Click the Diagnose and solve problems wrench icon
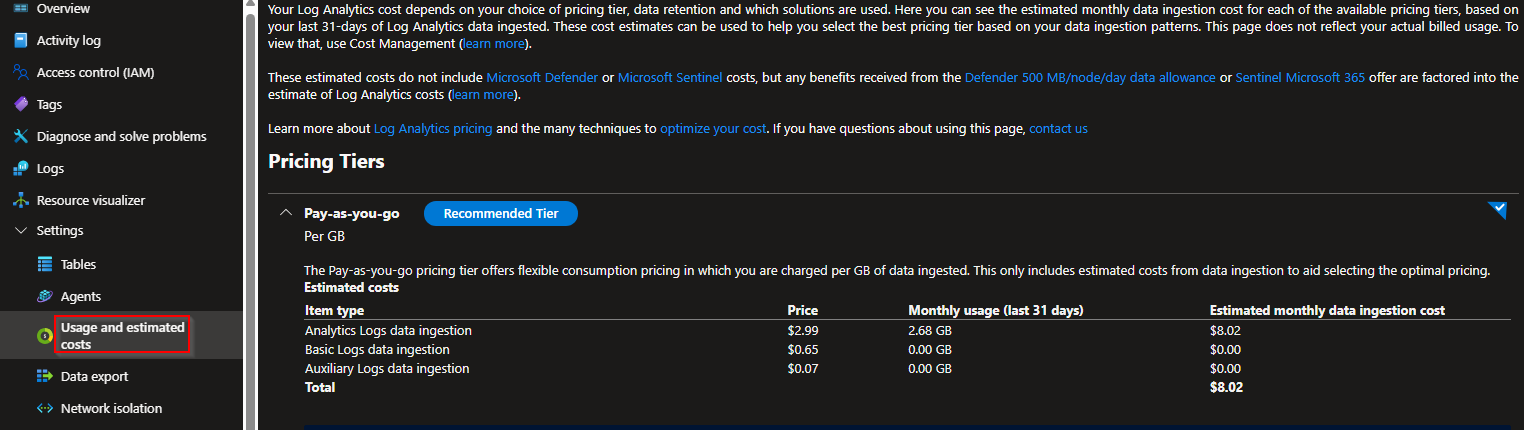The height and width of the screenshot is (430, 1524). tap(20, 137)
